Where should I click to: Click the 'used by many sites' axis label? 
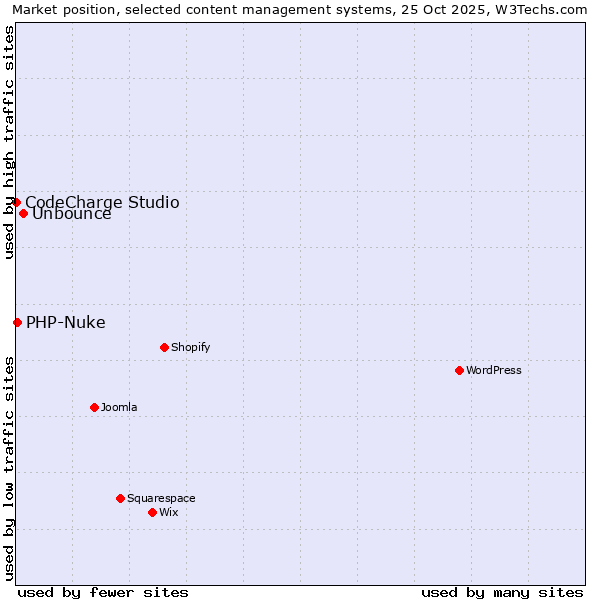click(x=502, y=592)
